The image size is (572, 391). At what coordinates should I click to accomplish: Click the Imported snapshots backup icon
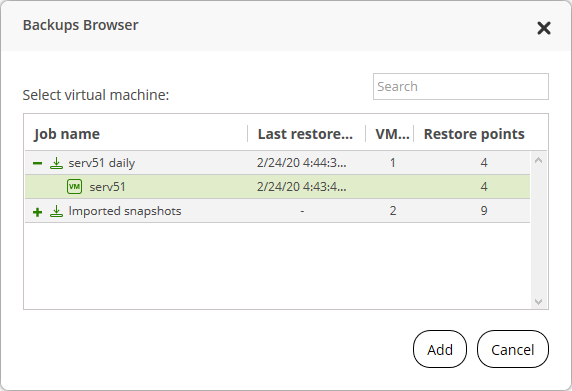[x=56, y=211]
